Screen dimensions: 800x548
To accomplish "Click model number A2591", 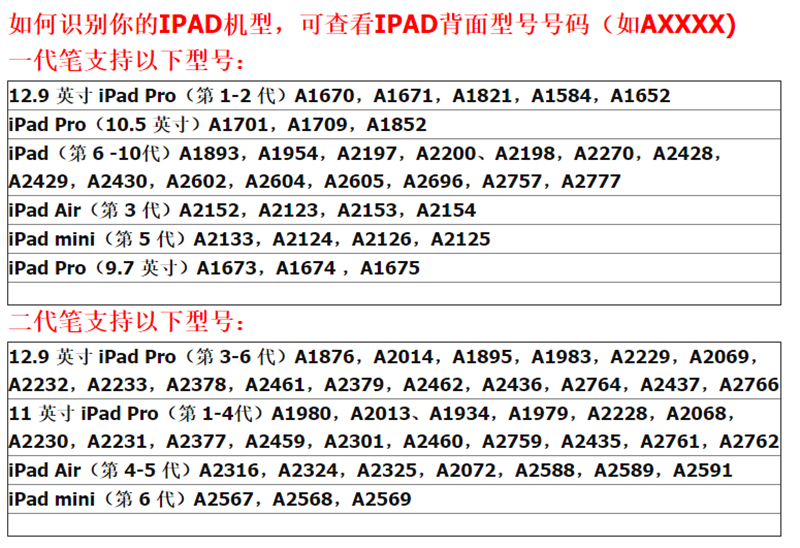I will (x=703, y=470).
